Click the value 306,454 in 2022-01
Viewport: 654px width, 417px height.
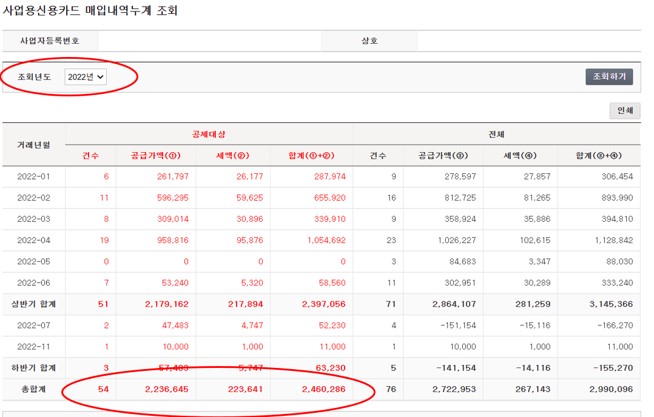(x=617, y=176)
